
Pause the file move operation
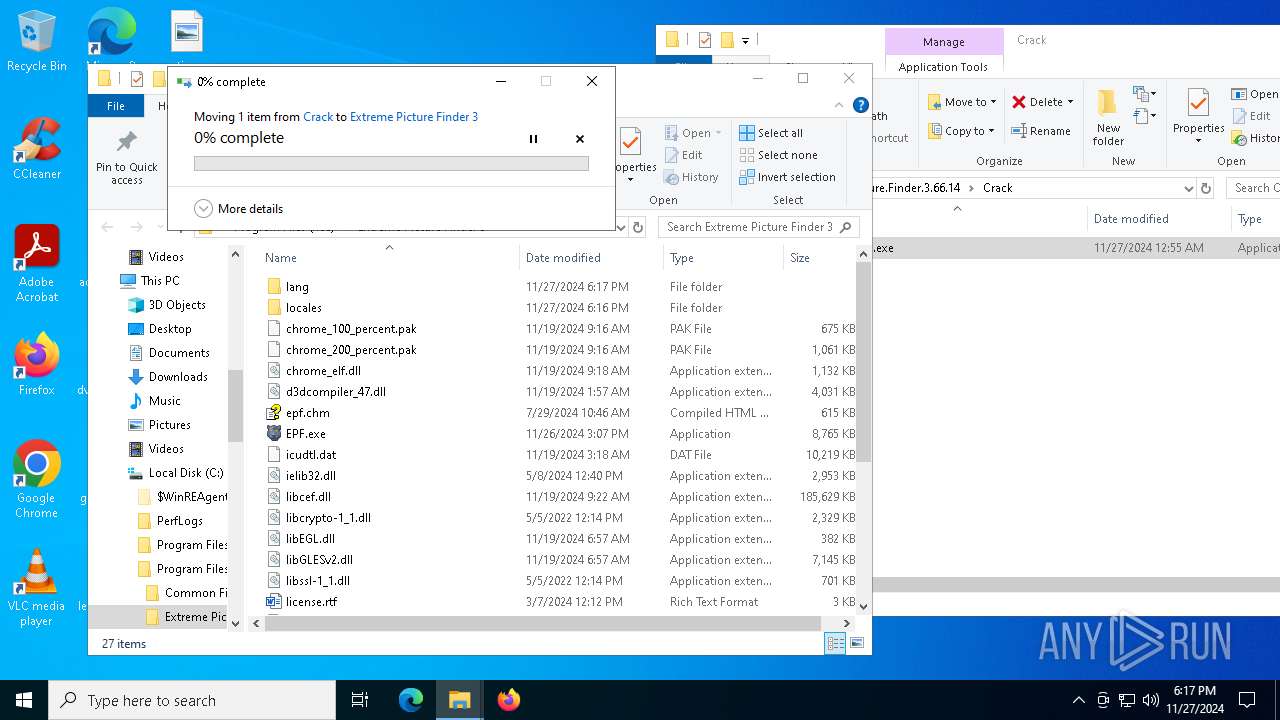533,139
